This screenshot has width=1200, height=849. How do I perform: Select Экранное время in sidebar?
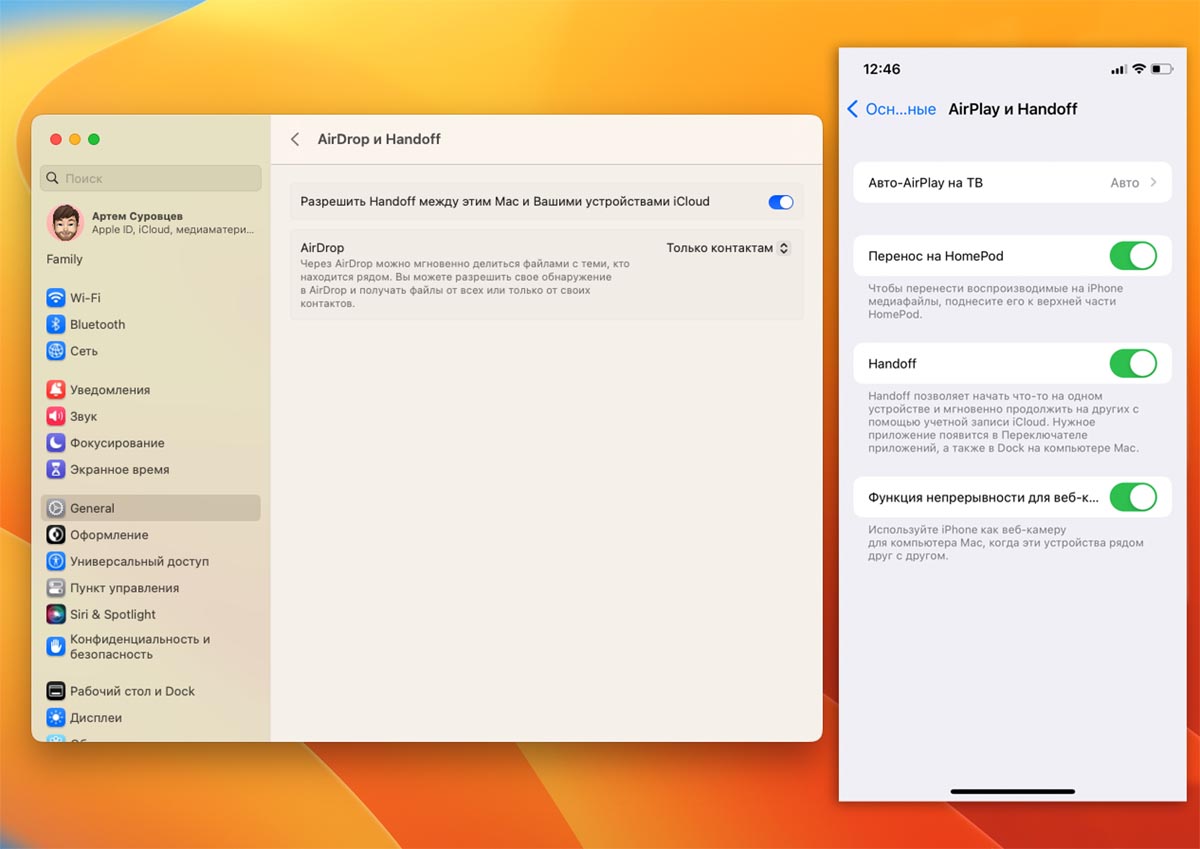coord(151,470)
